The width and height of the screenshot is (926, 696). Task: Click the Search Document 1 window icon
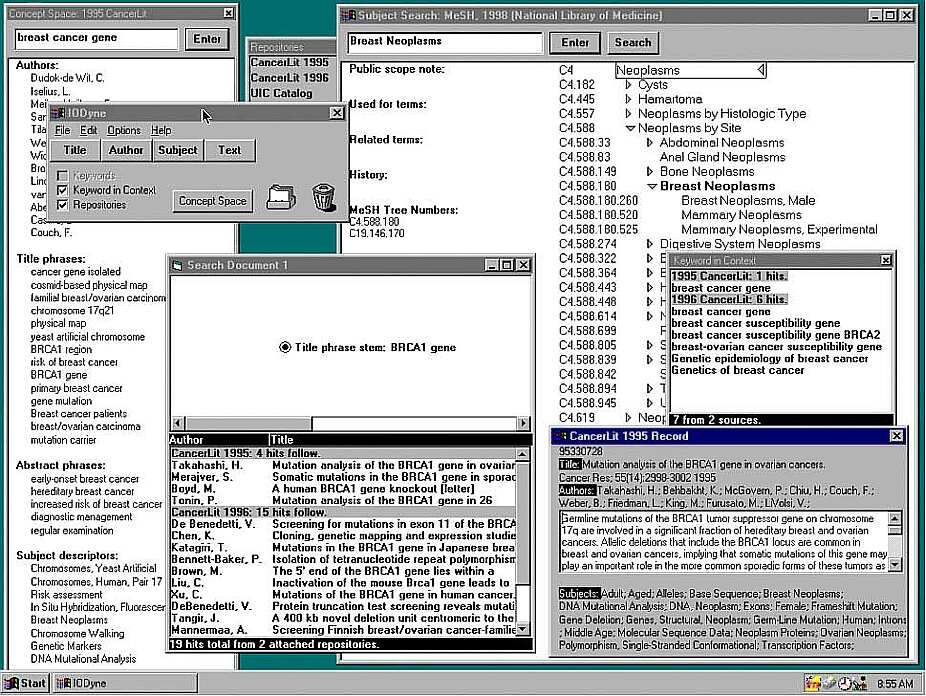pos(177,265)
